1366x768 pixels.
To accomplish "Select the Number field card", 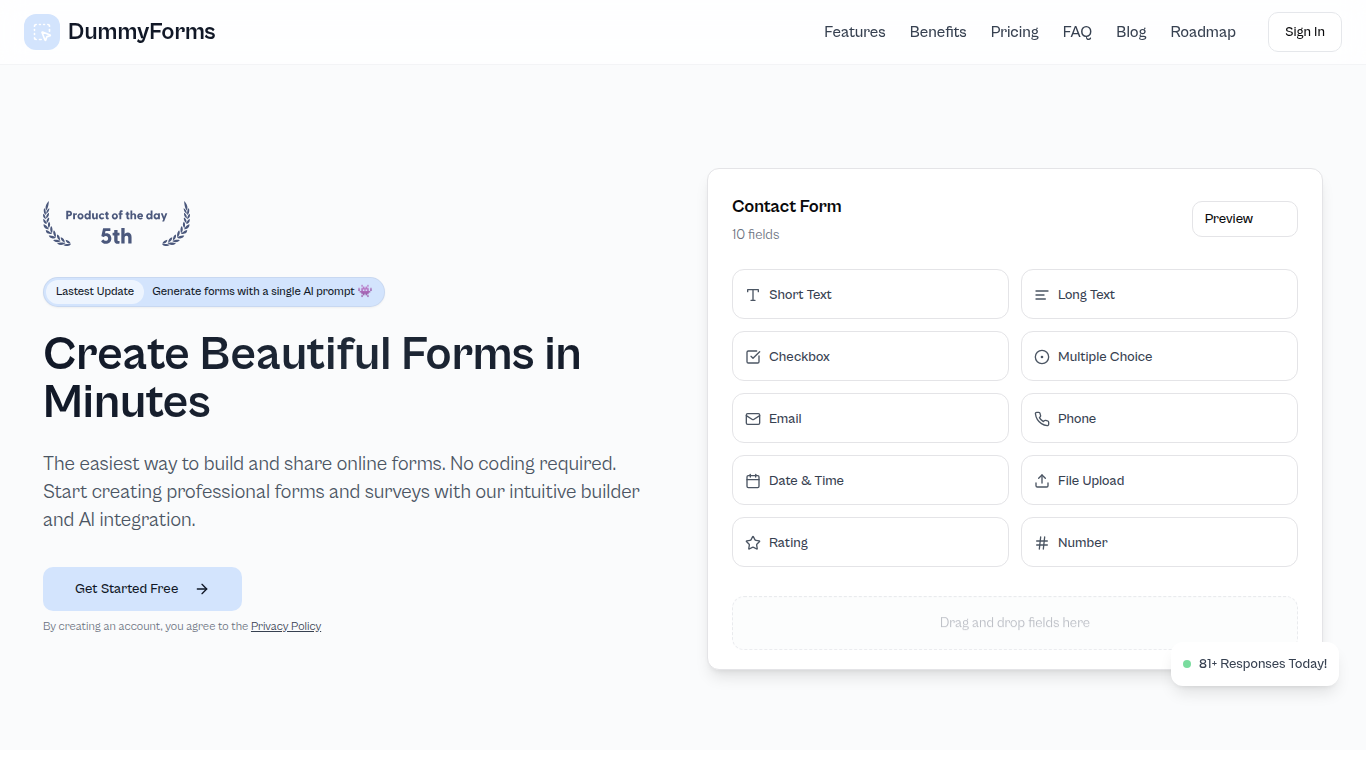I will tap(1159, 542).
